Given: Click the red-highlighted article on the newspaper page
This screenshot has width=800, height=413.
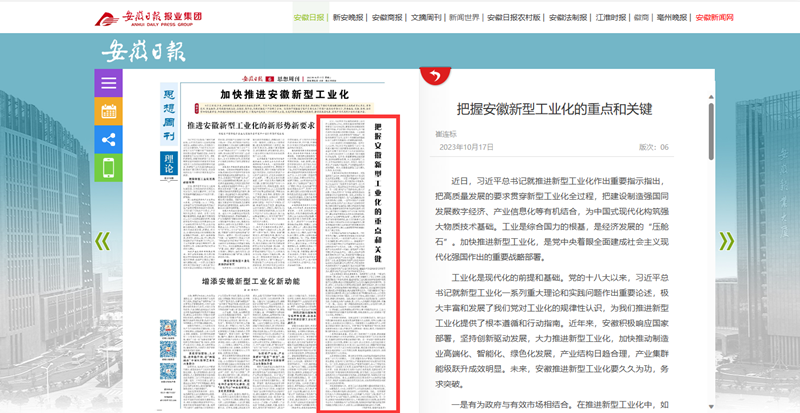Looking at the screenshot, I should [358, 264].
